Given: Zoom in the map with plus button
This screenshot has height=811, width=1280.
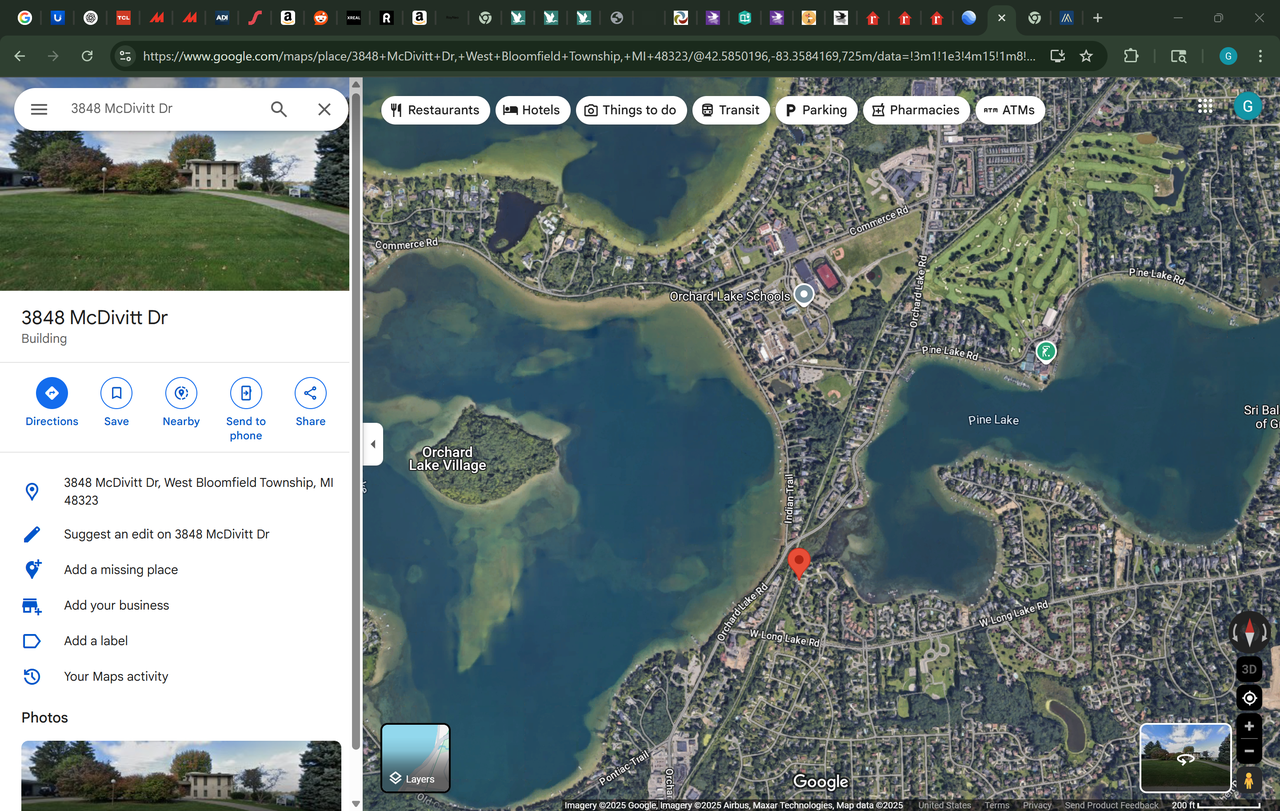Looking at the screenshot, I should (1248, 727).
